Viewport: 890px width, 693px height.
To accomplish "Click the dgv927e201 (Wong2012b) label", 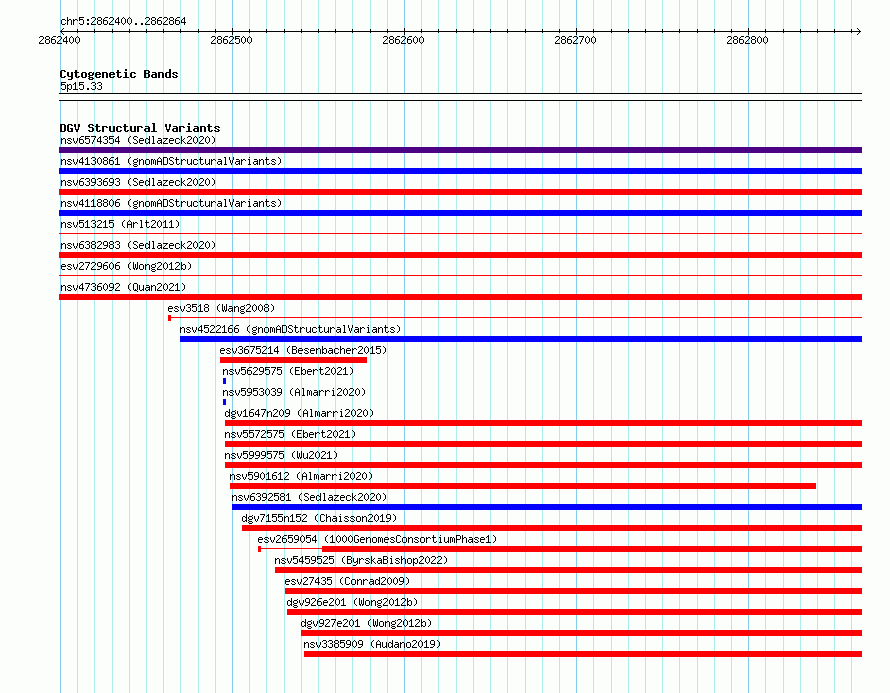I will pyautogui.click(x=366, y=623).
